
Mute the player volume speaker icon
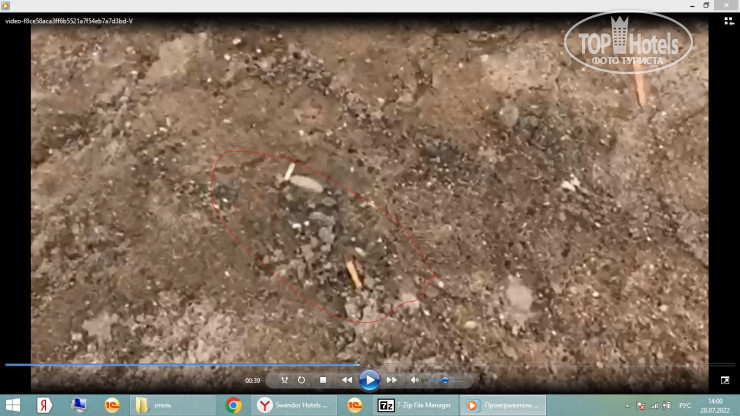tap(415, 380)
